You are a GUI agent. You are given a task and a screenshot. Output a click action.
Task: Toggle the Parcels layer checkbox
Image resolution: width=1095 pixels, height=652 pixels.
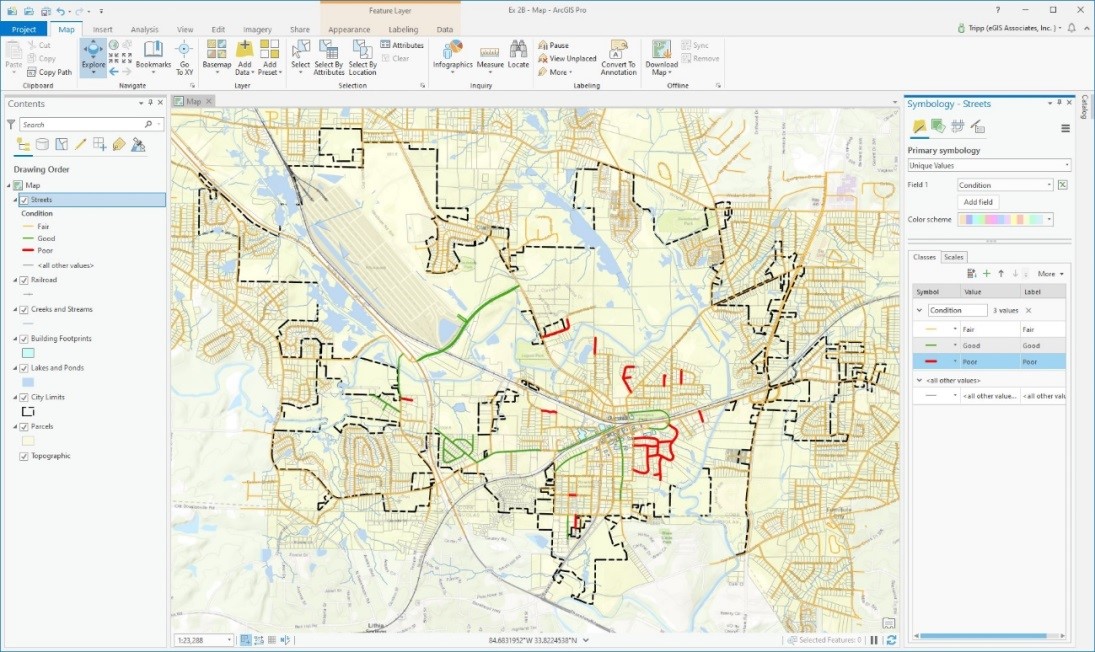pos(24,426)
